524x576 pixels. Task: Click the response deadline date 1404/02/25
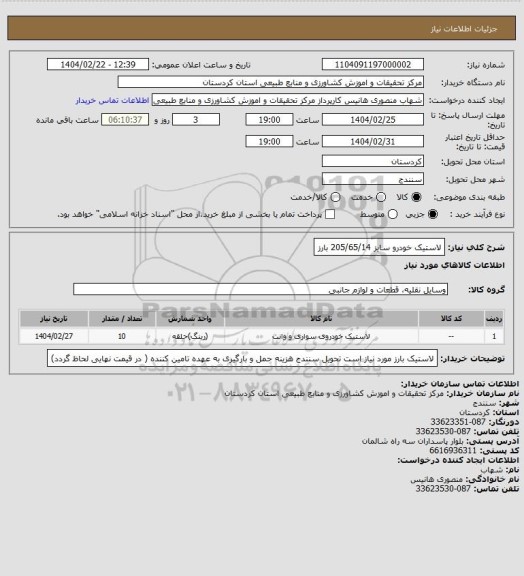[373, 120]
